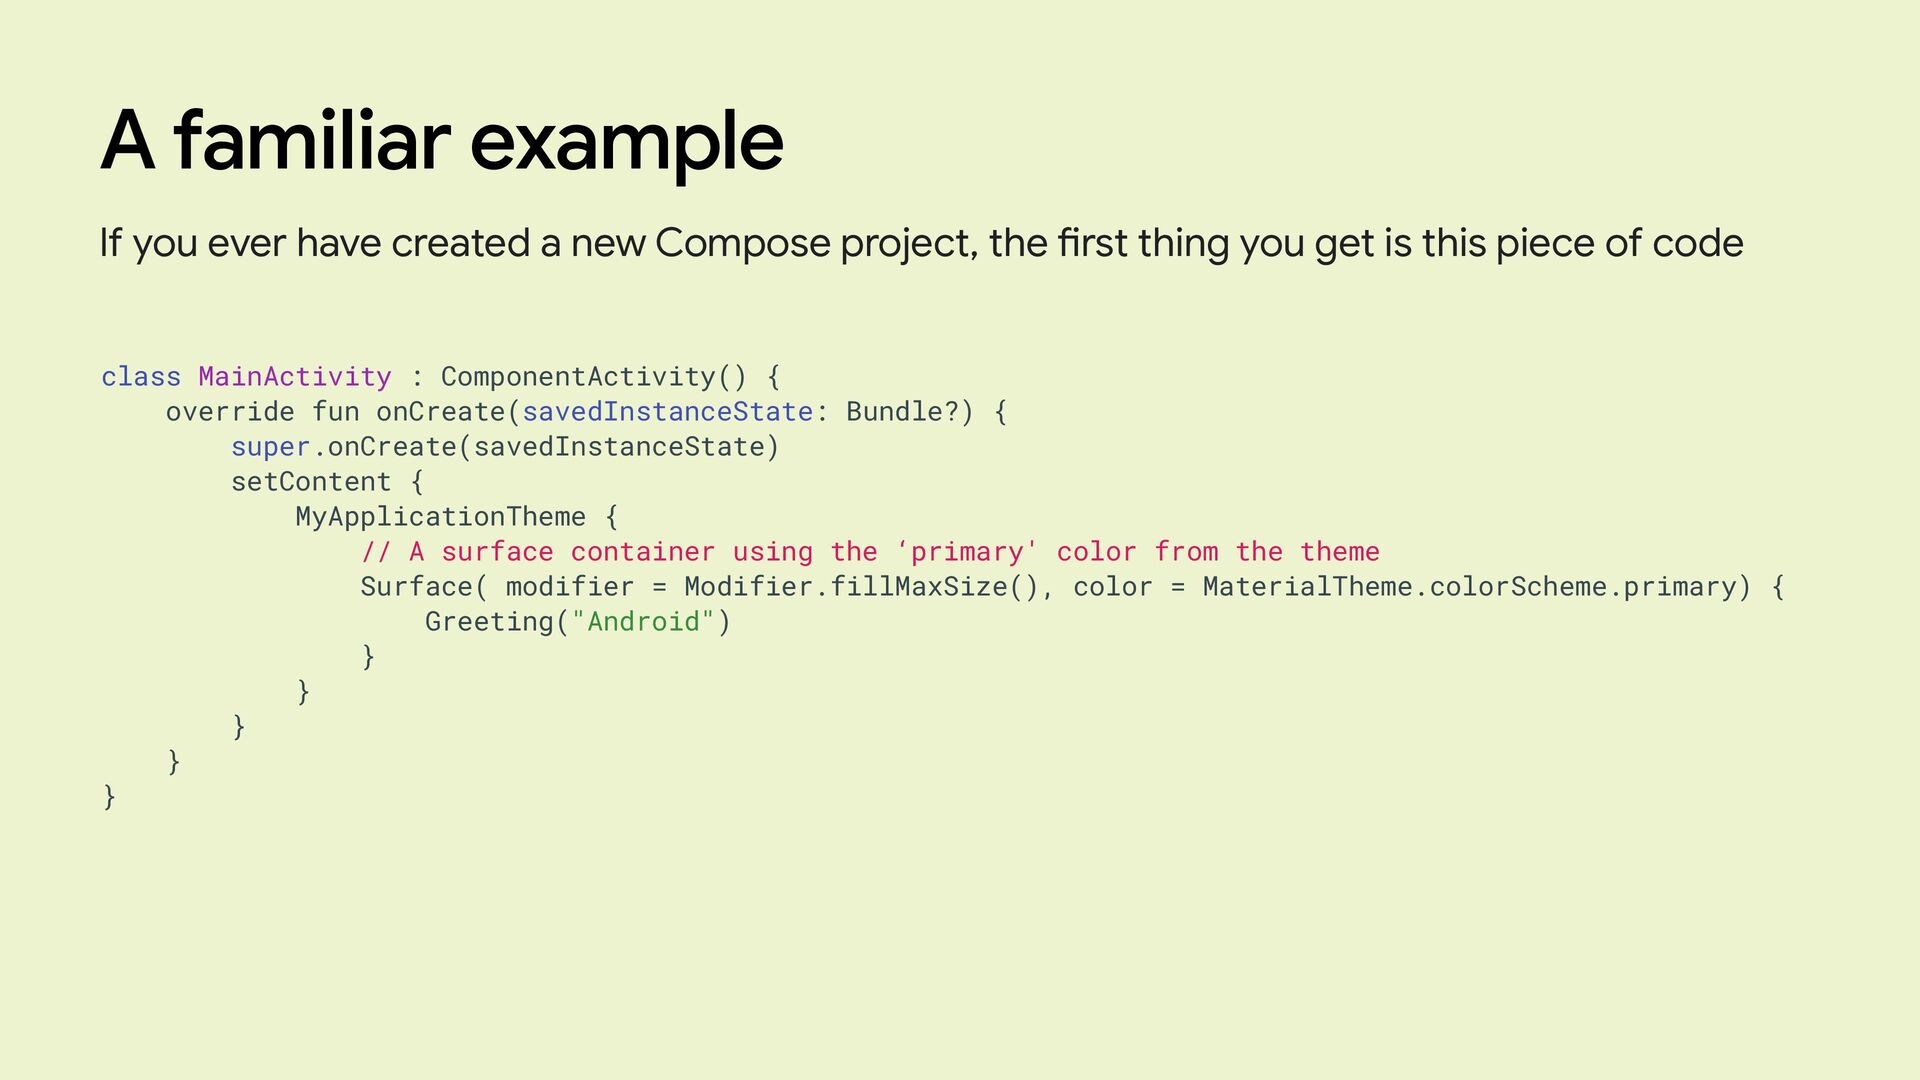Click the "Greeting" function call
Viewport: 1920px width, 1080px height.
489,622
